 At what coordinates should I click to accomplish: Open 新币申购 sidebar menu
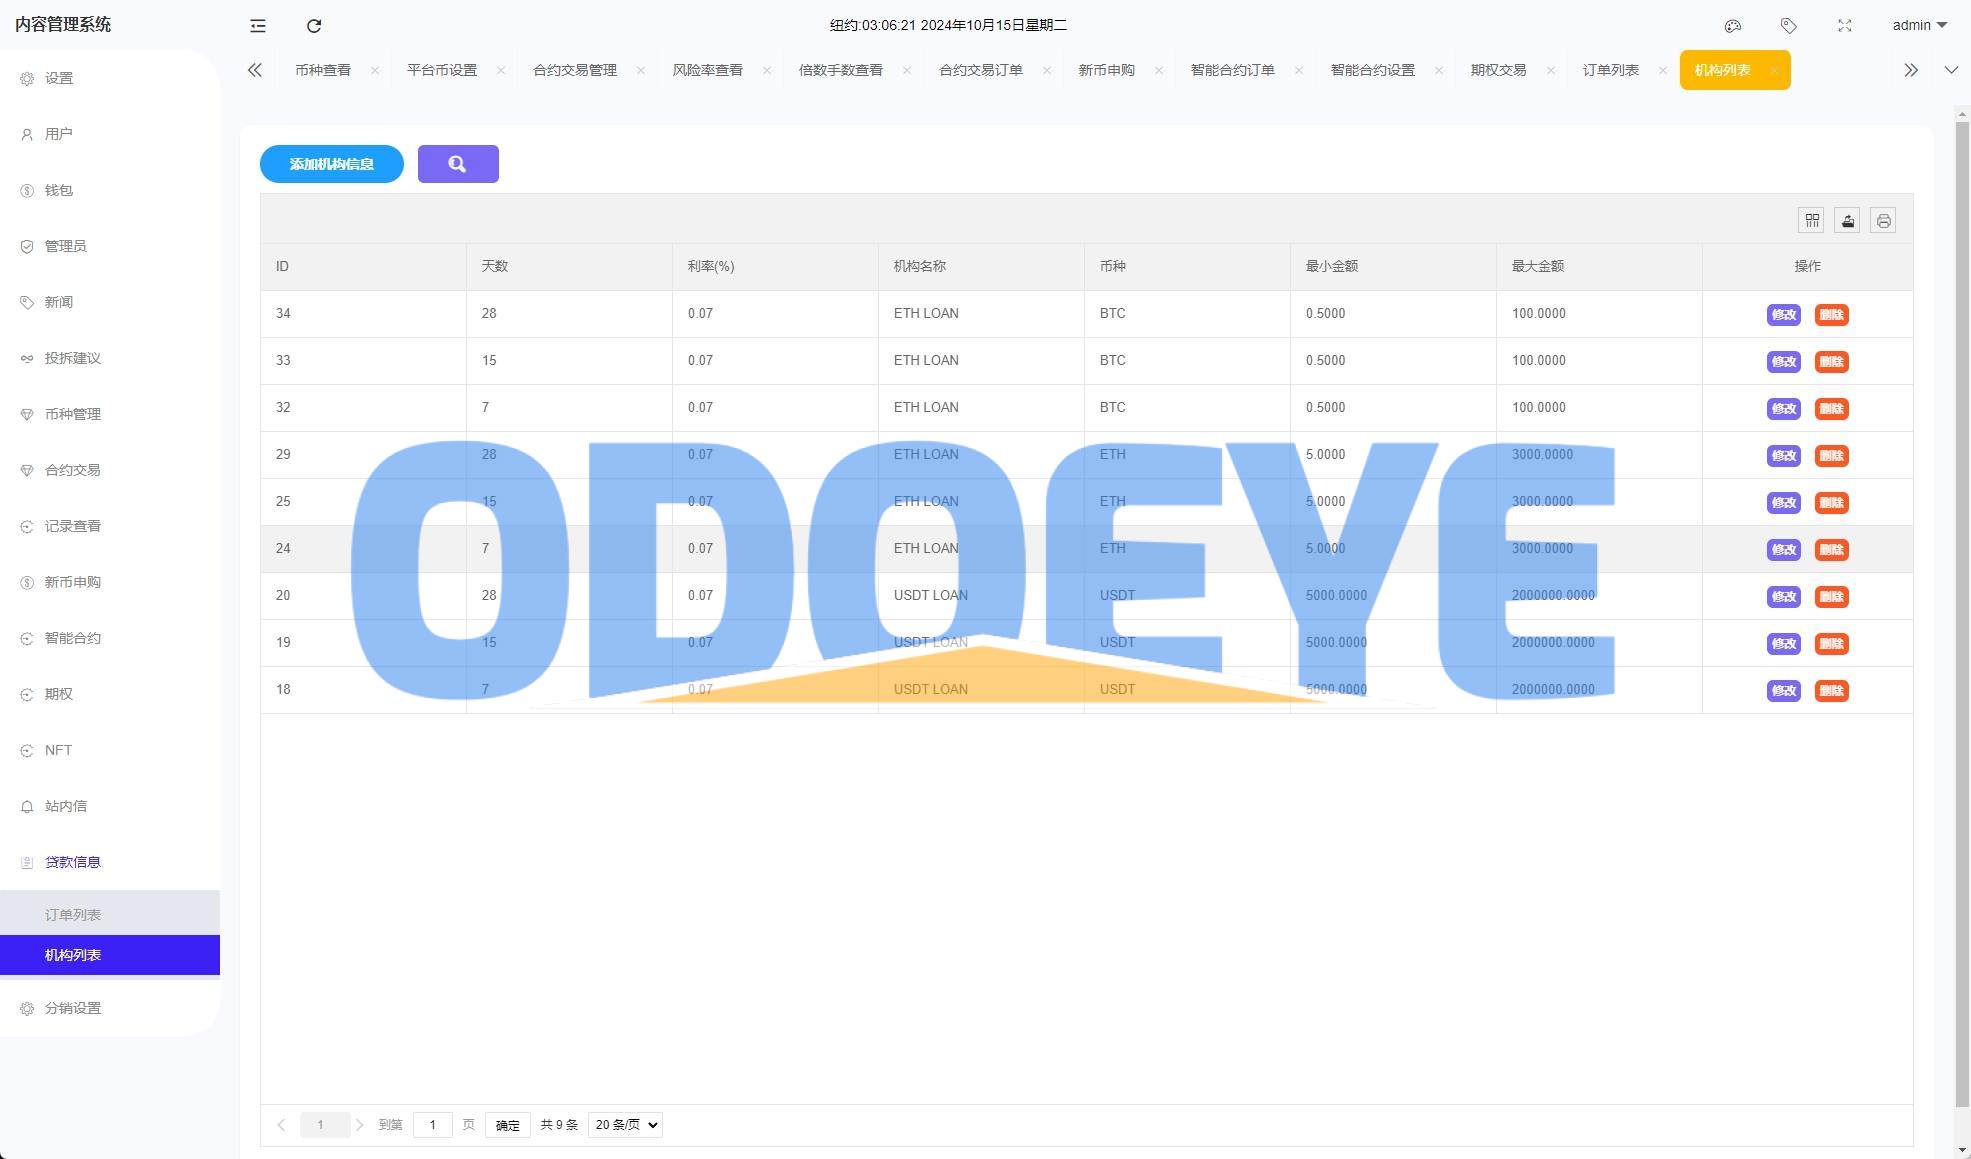(110, 582)
